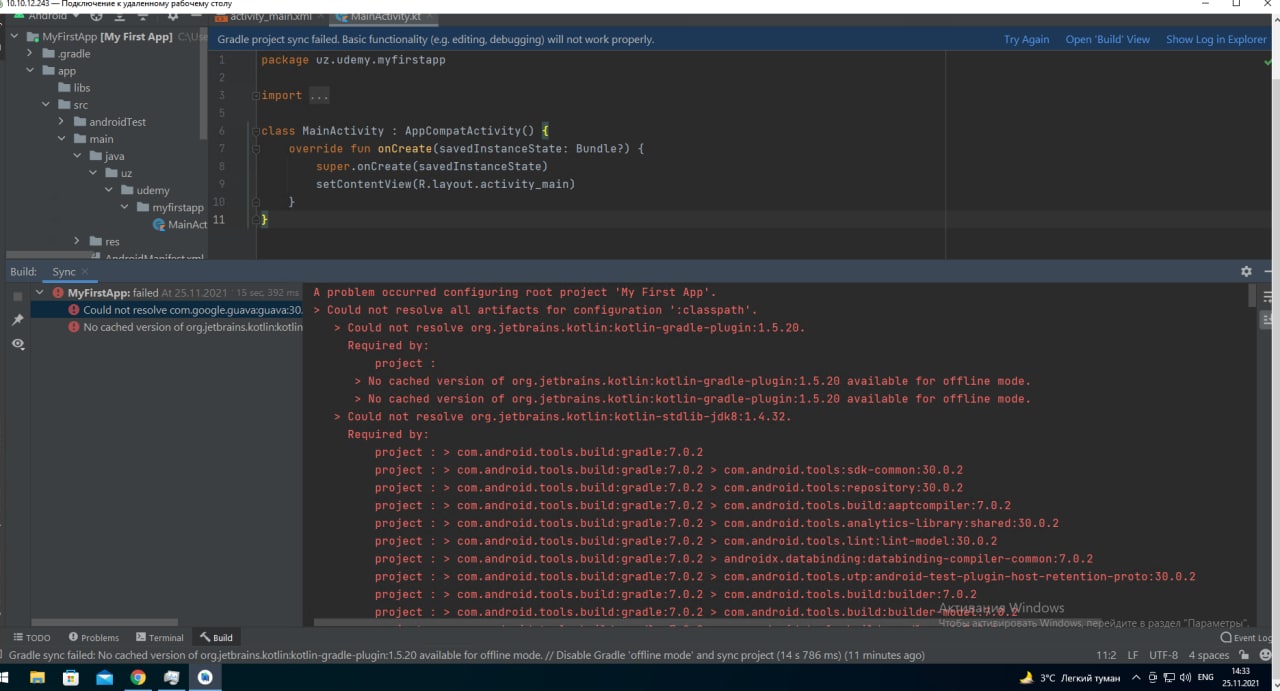Collapse the udemy package

(110, 190)
